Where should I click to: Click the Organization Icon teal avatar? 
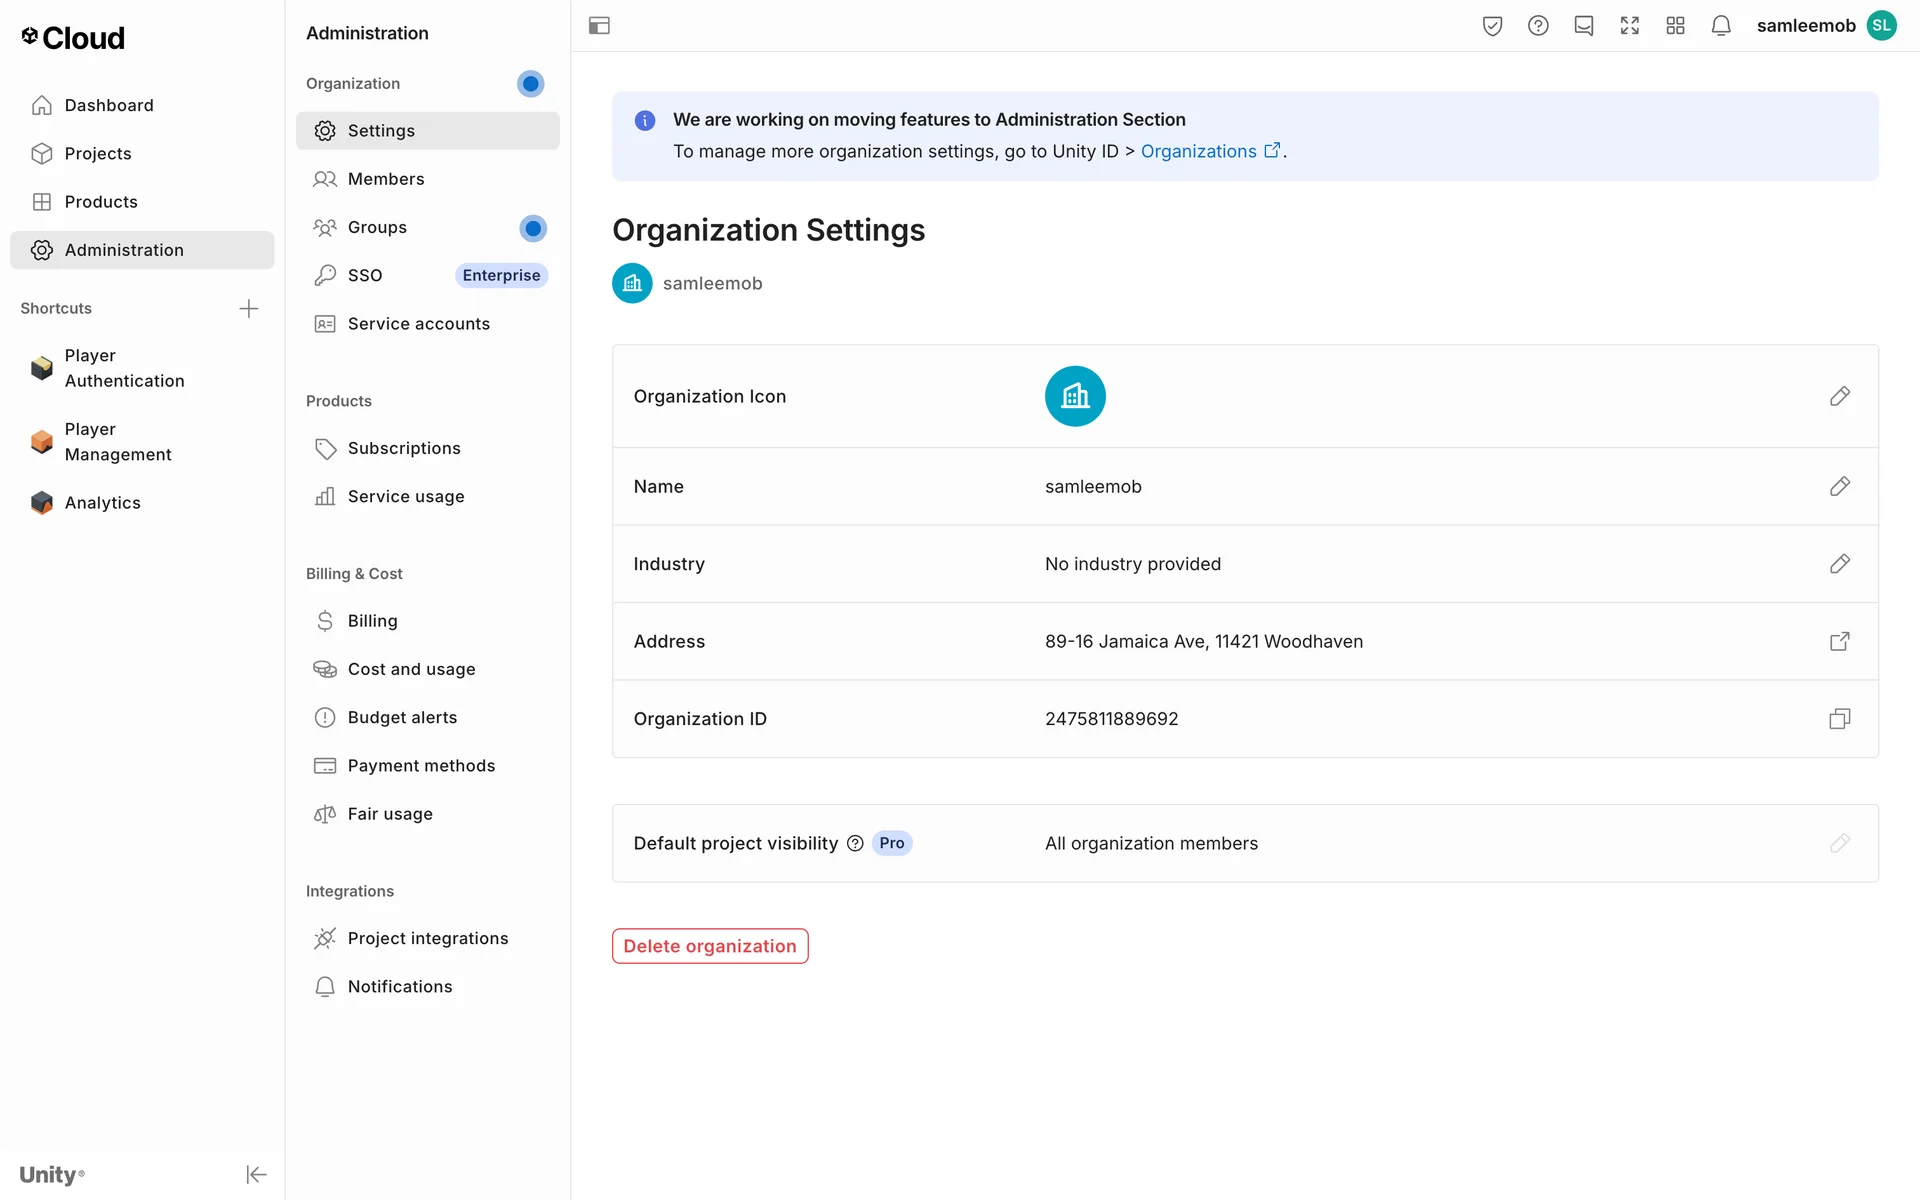(1075, 396)
